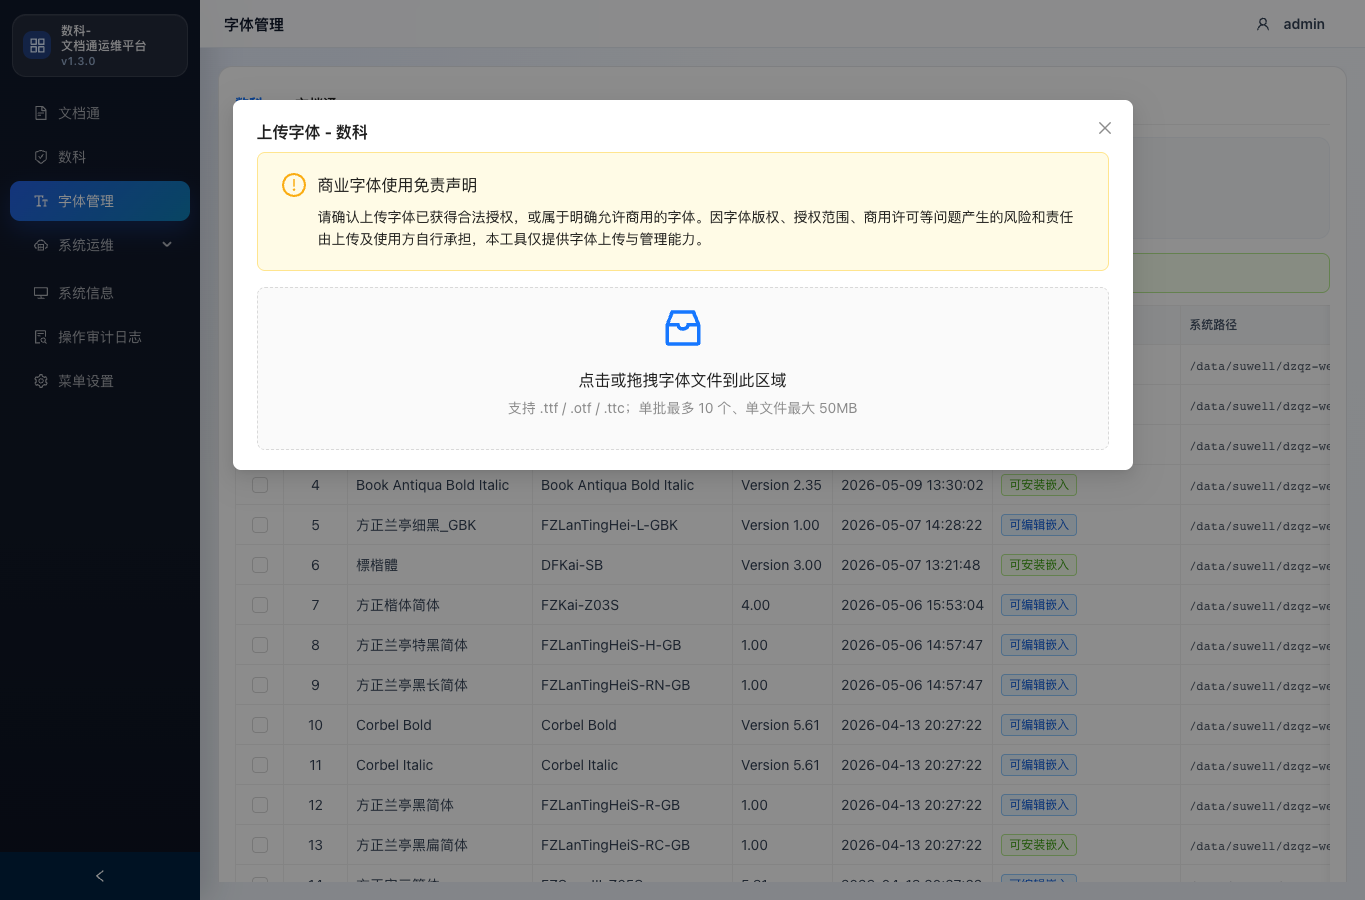The width and height of the screenshot is (1365, 900).
Task: Tick the checkbox for 方正兰亭特黑简体 row
Action: [x=260, y=645]
